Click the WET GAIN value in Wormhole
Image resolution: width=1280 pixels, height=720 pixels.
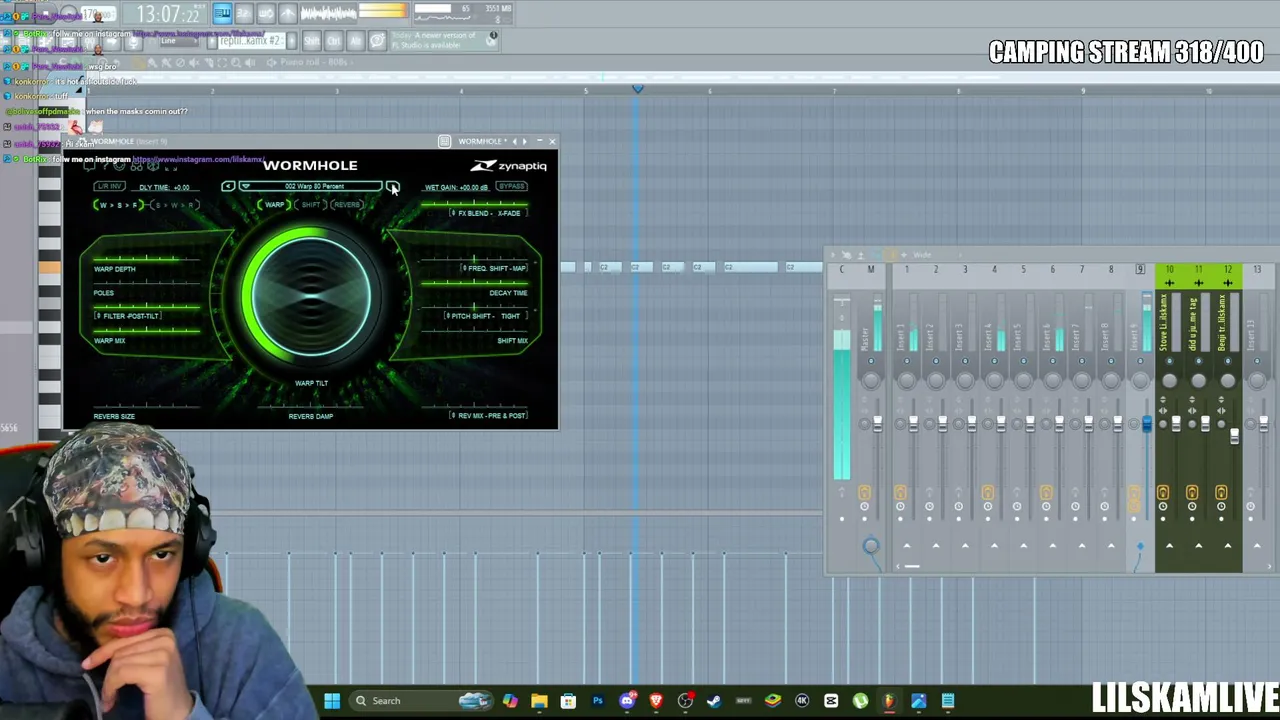coord(456,187)
